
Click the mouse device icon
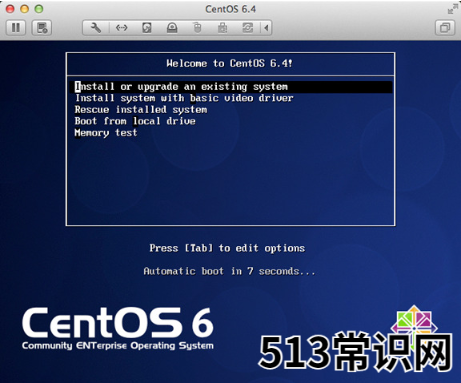(x=197, y=28)
